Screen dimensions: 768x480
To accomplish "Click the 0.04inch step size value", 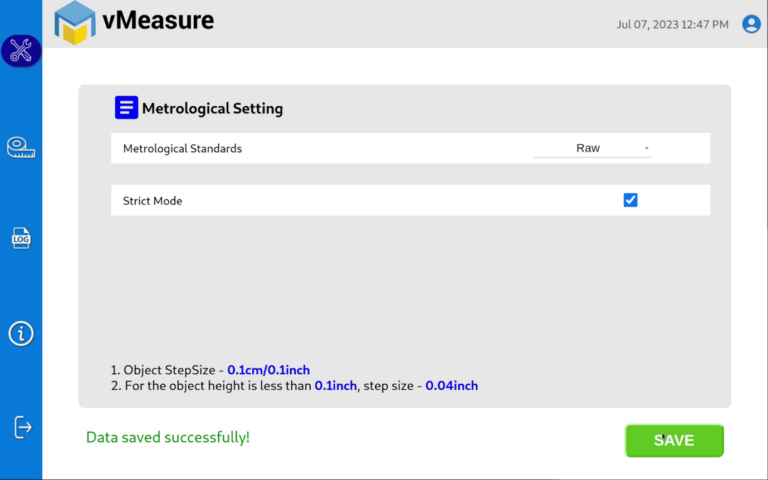I will tap(452, 385).
